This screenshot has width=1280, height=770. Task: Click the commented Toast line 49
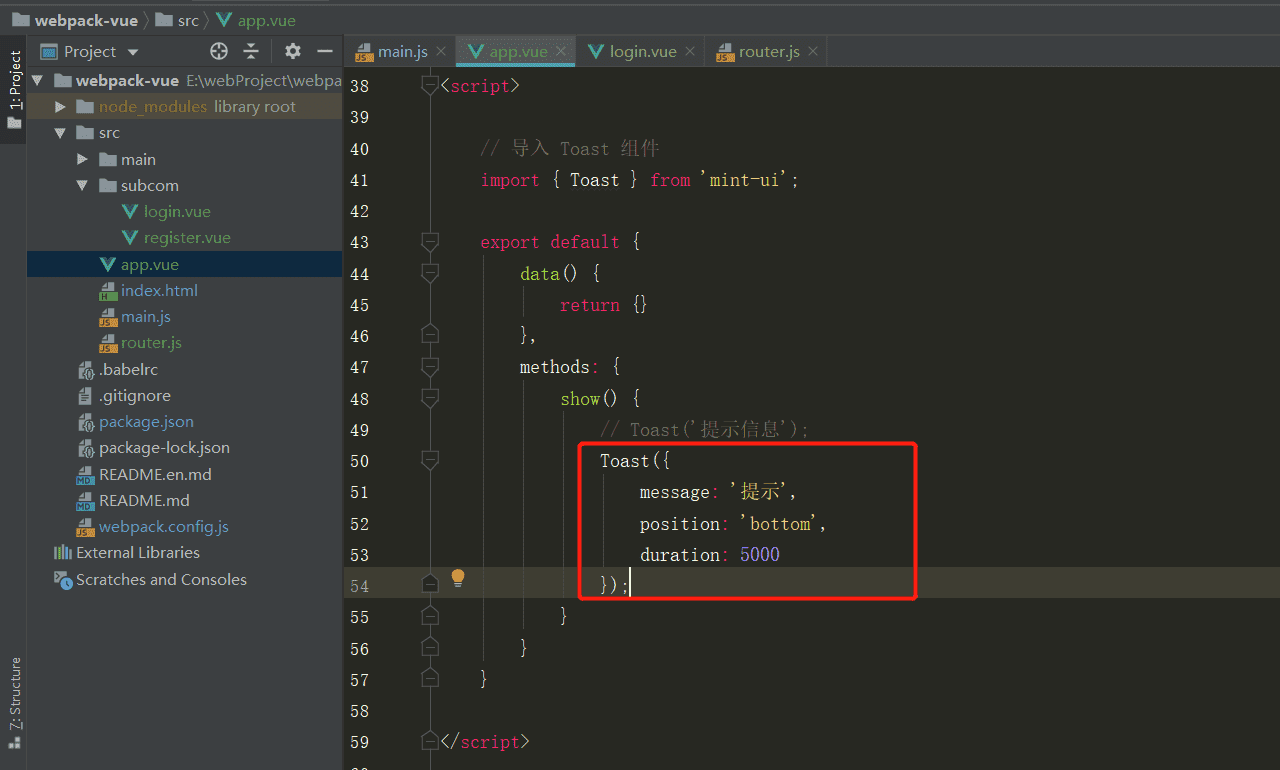(x=704, y=430)
